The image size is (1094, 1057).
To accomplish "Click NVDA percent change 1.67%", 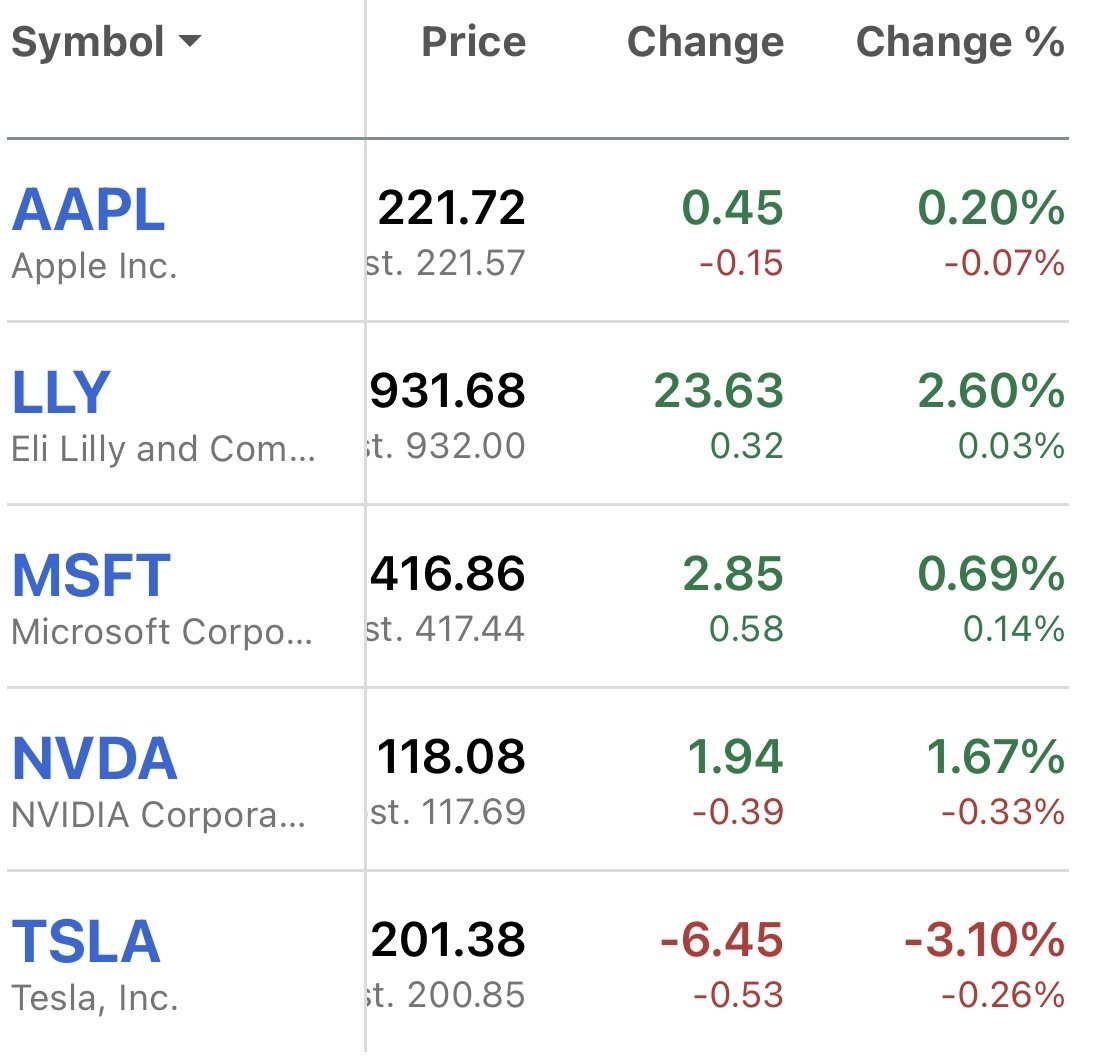I will (994, 757).
